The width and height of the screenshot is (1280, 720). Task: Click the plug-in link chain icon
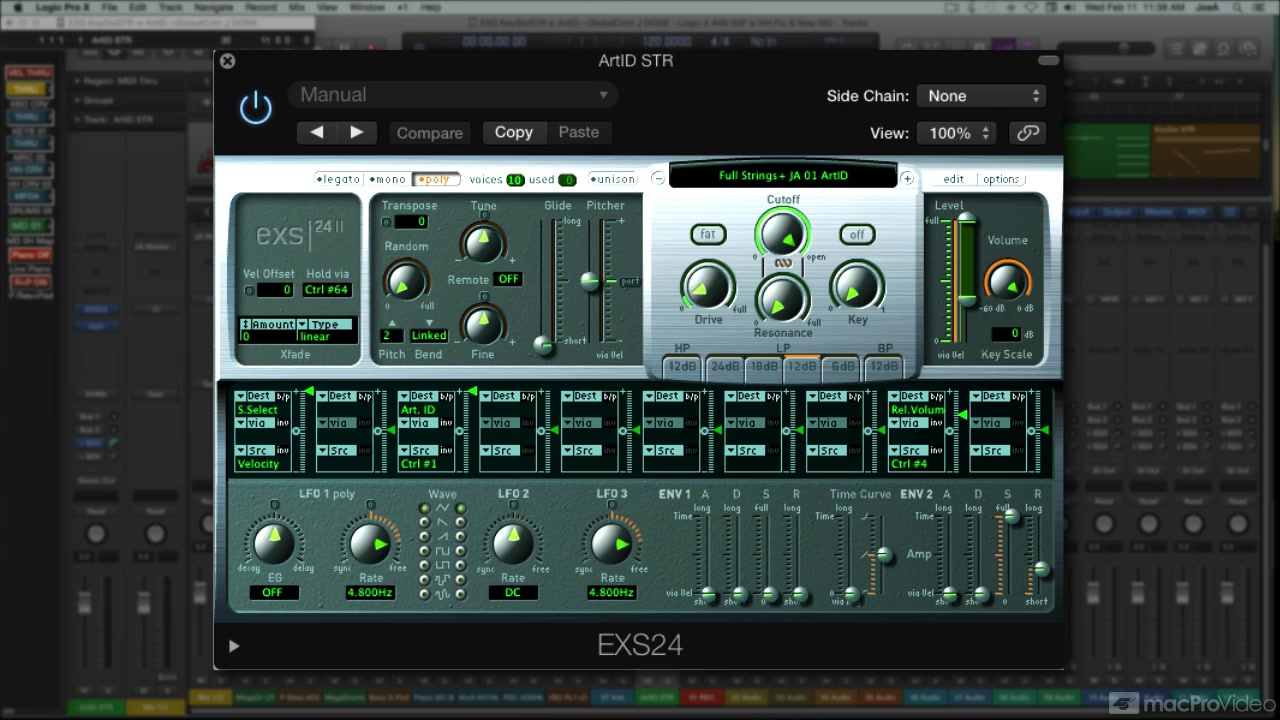click(x=1027, y=133)
